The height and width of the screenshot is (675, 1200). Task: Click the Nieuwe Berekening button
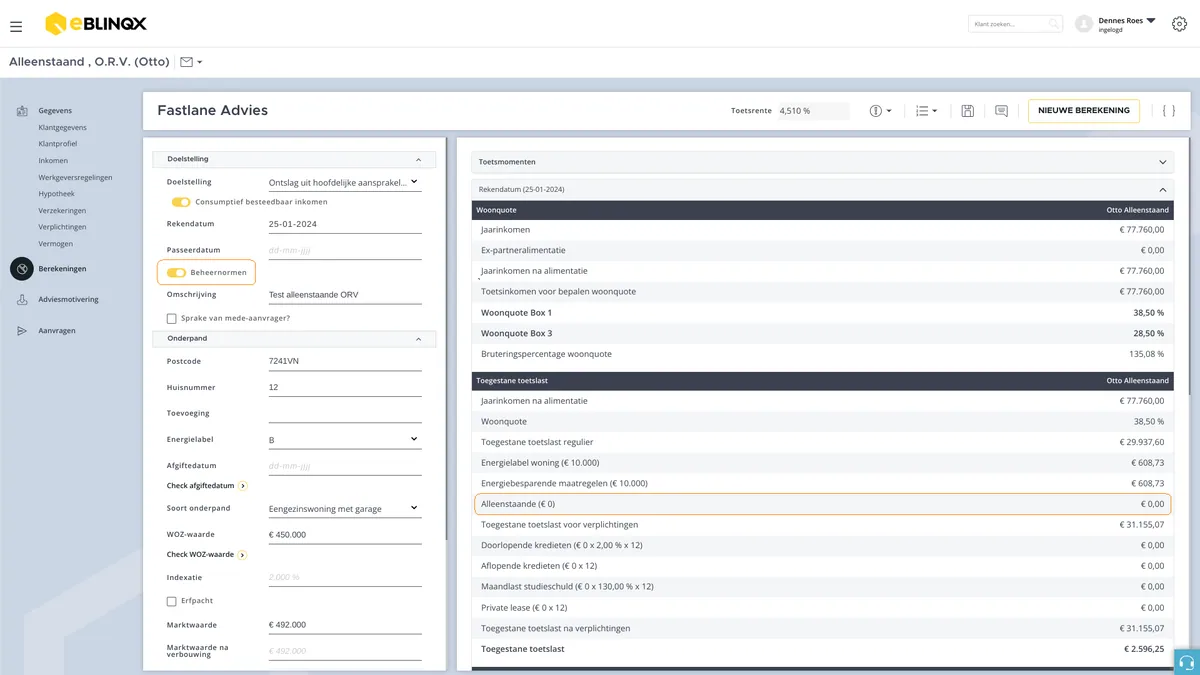coord(1084,110)
